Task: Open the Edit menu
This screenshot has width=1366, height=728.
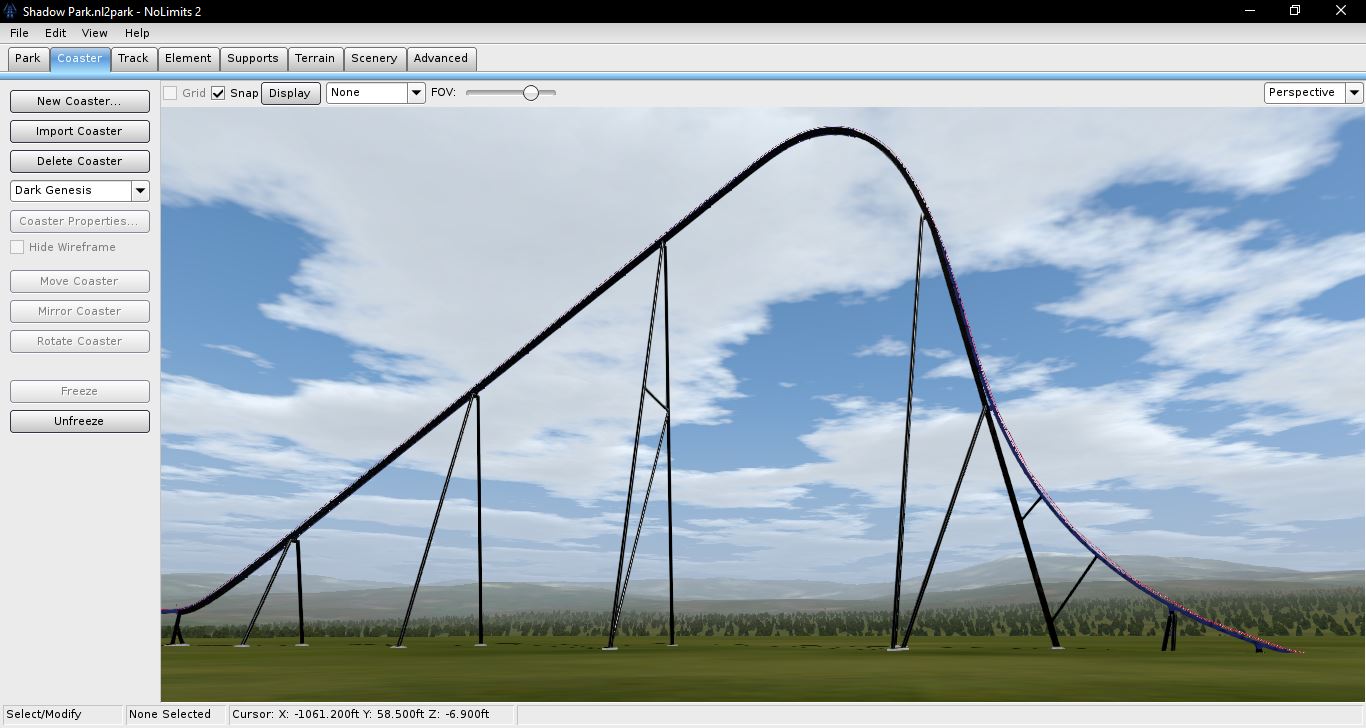Action: point(55,33)
